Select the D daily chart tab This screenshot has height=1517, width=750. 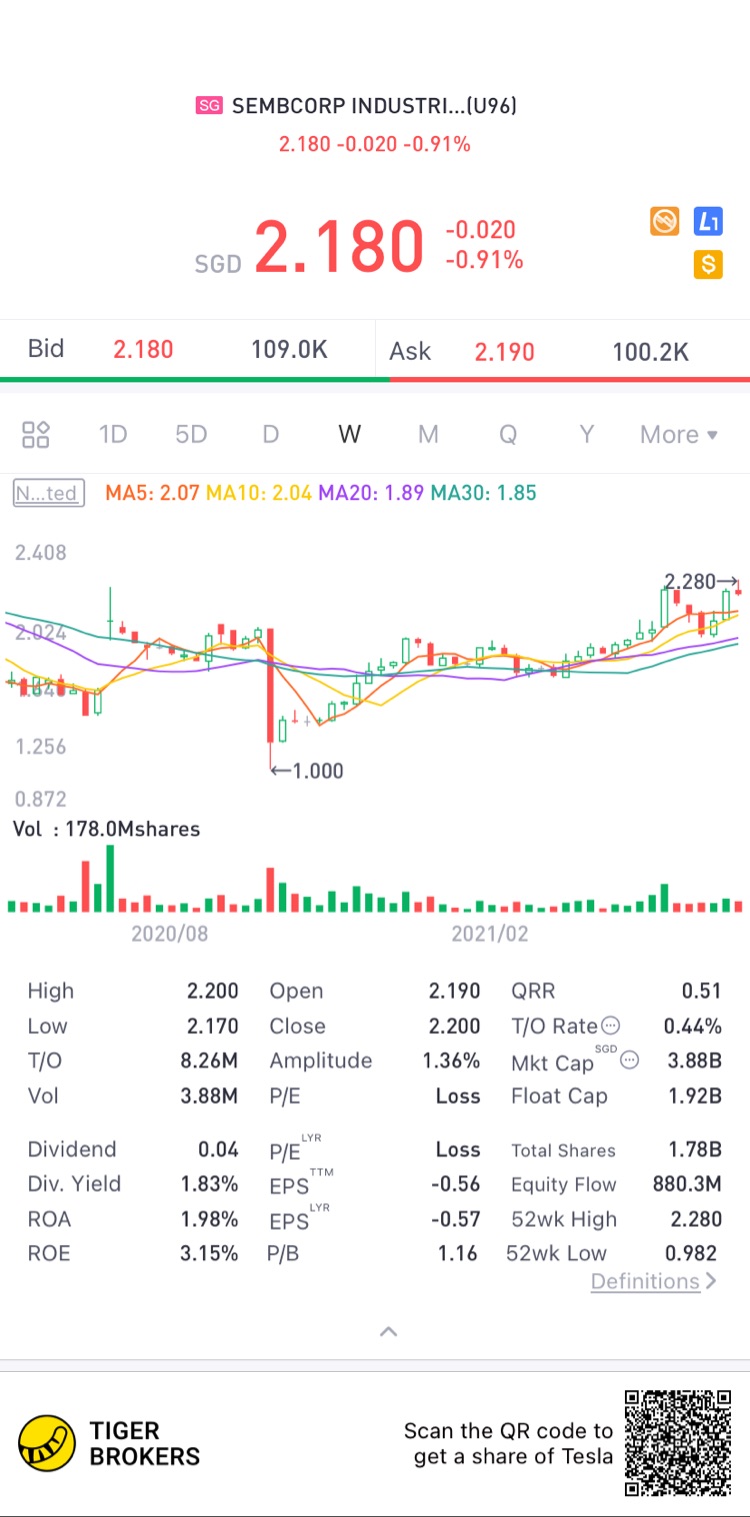click(270, 434)
